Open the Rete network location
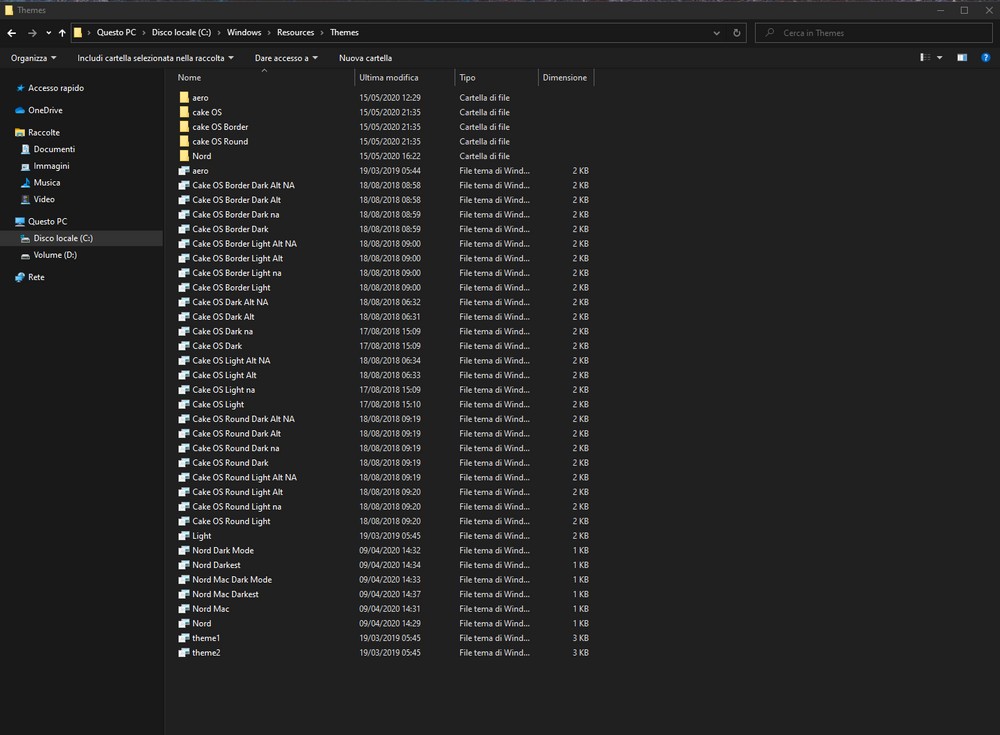1000x735 pixels. 36,277
